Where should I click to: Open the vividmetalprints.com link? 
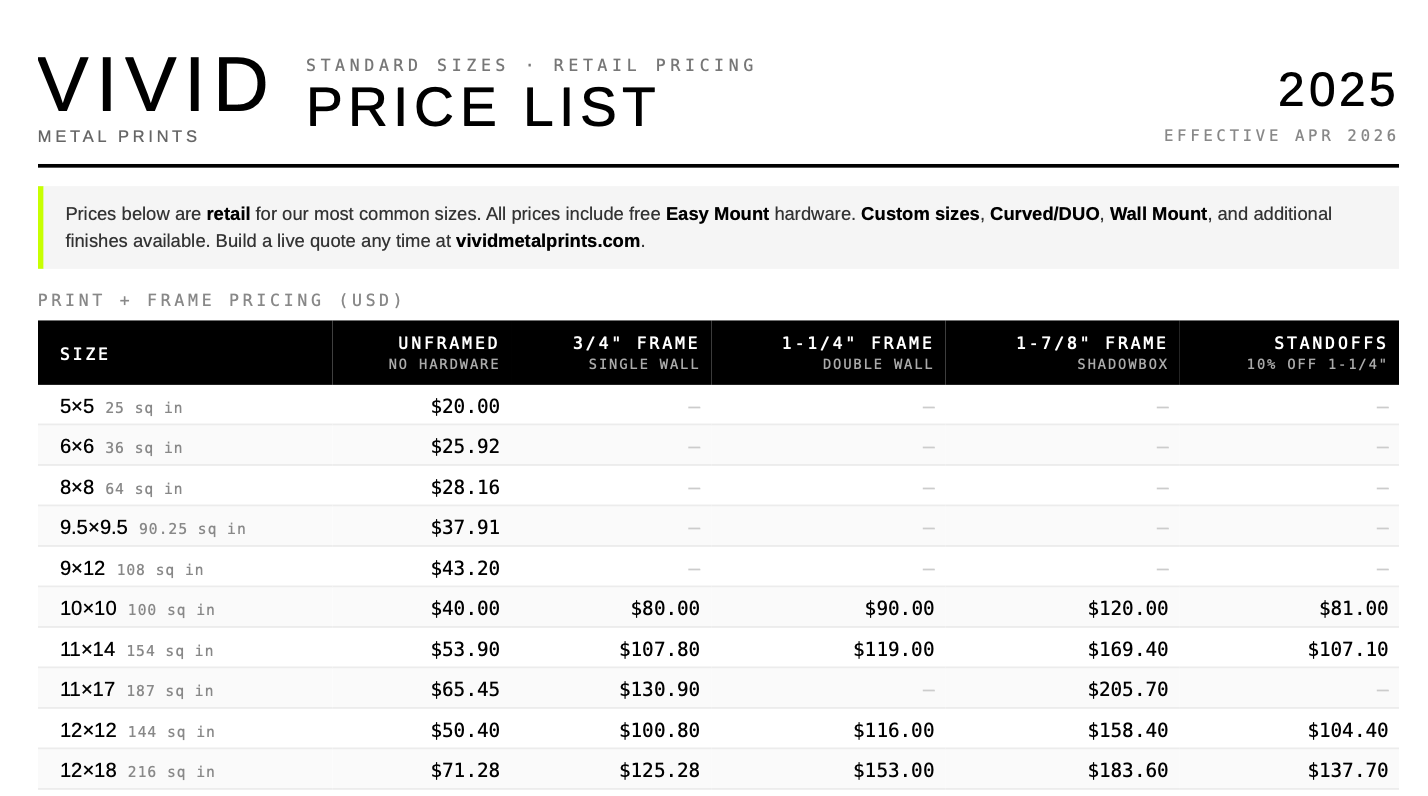tap(547, 241)
